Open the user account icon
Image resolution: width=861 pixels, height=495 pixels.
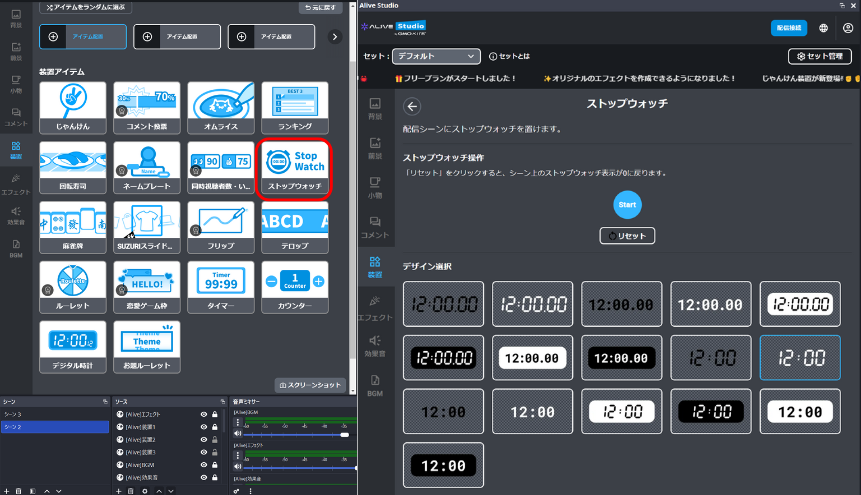click(847, 28)
